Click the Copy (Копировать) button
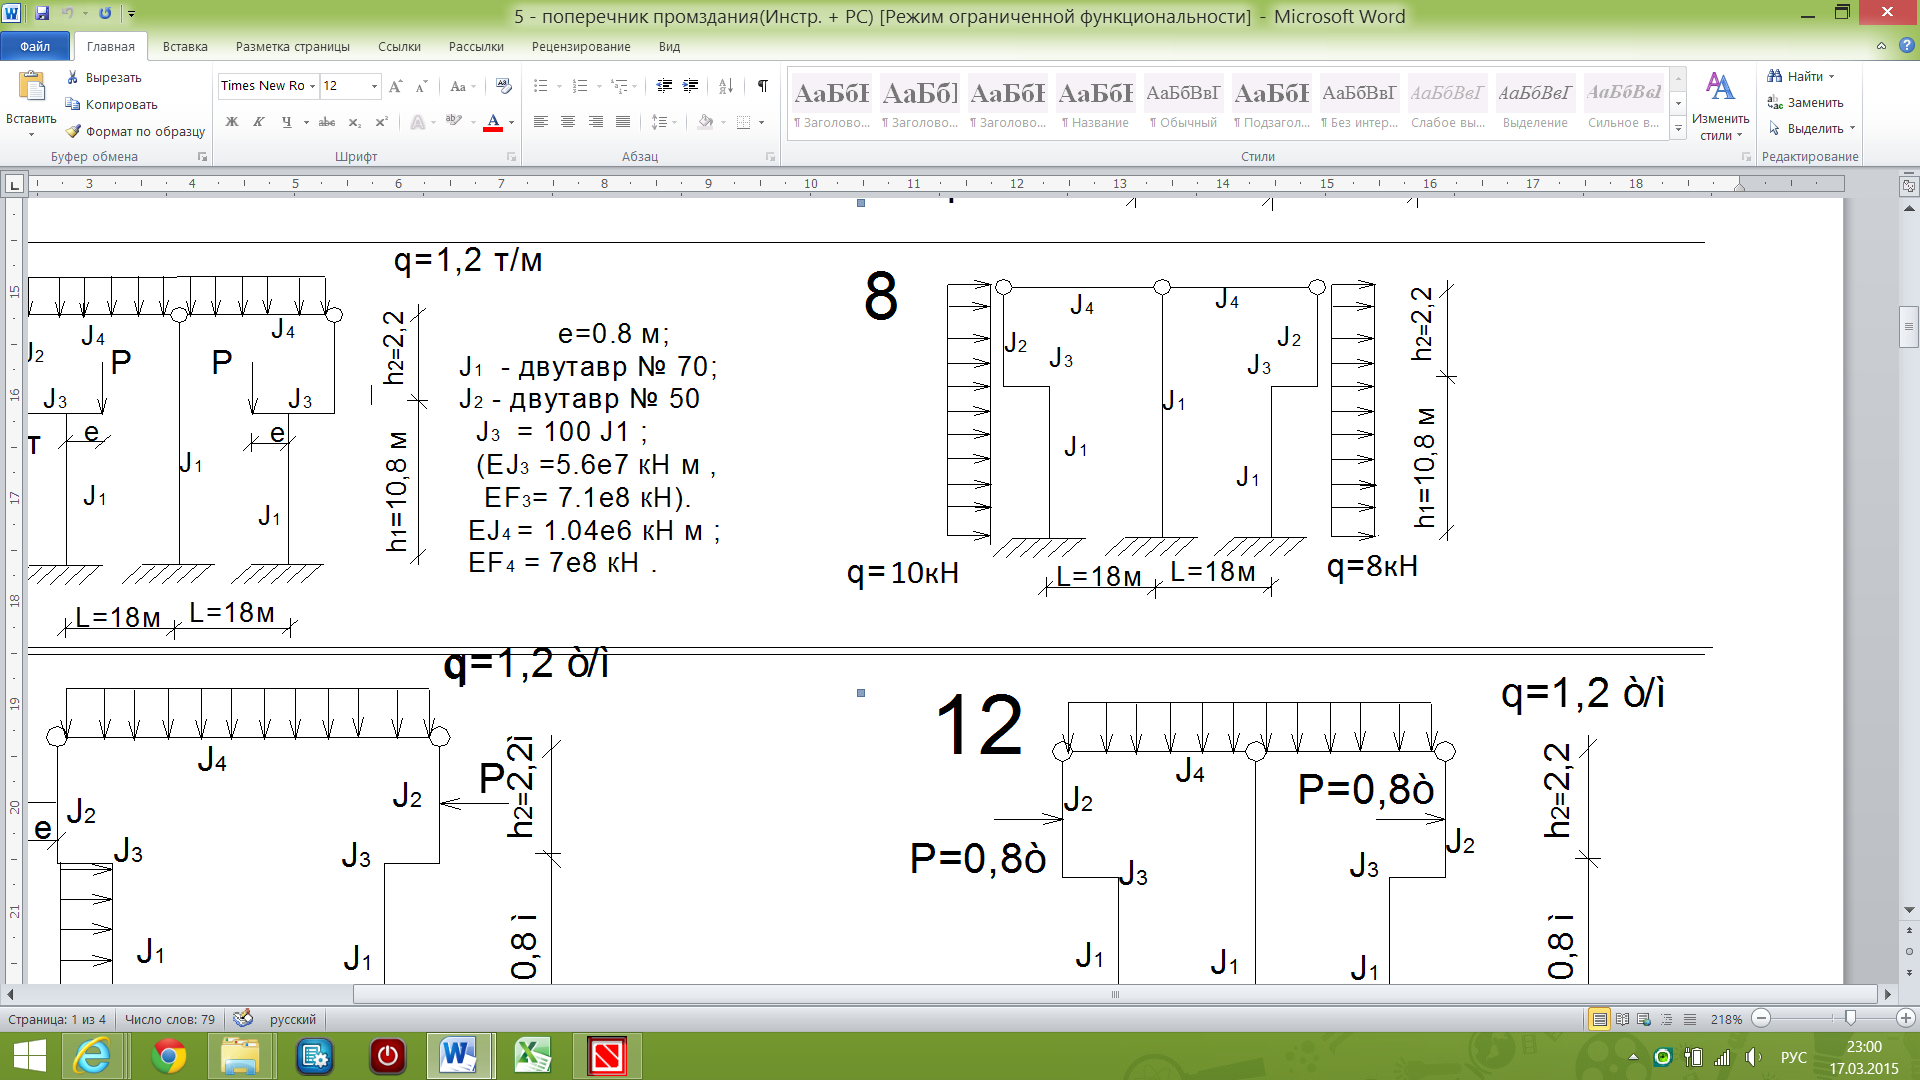Image resolution: width=1920 pixels, height=1080 pixels. [111, 104]
